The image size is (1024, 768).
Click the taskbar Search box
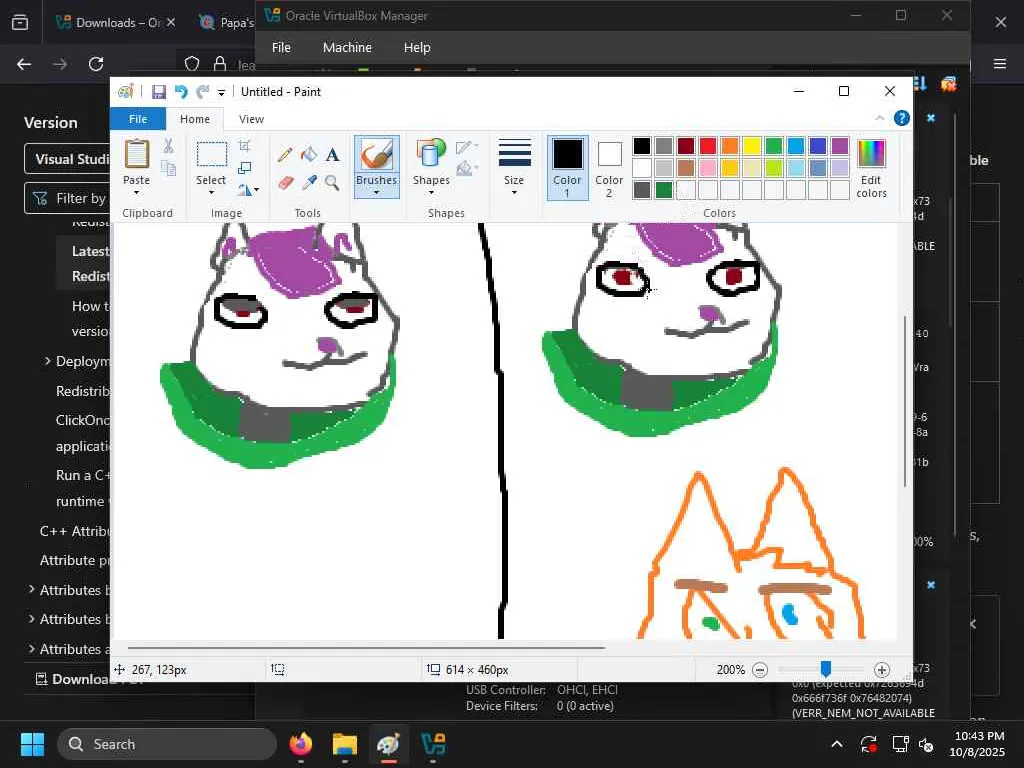[167, 744]
